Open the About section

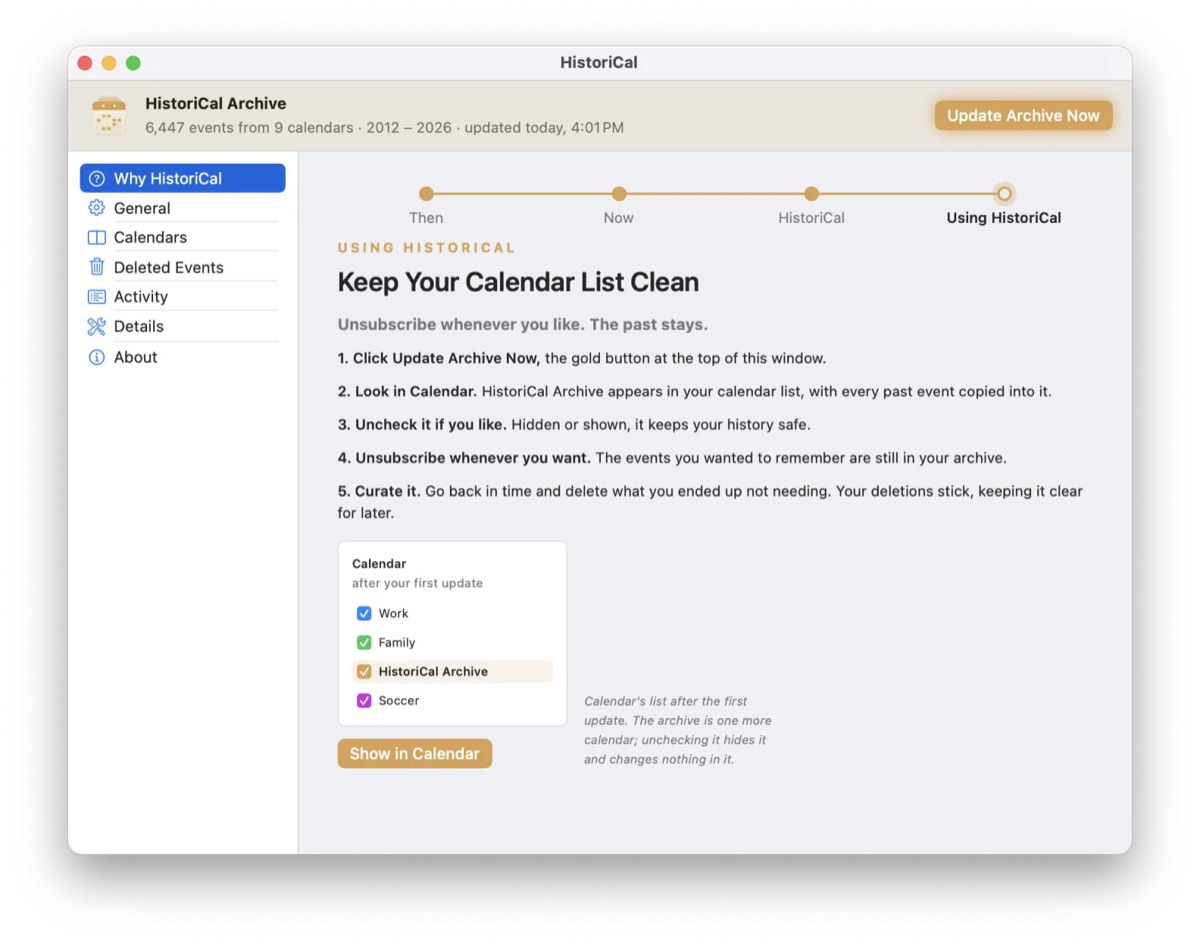point(183,357)
